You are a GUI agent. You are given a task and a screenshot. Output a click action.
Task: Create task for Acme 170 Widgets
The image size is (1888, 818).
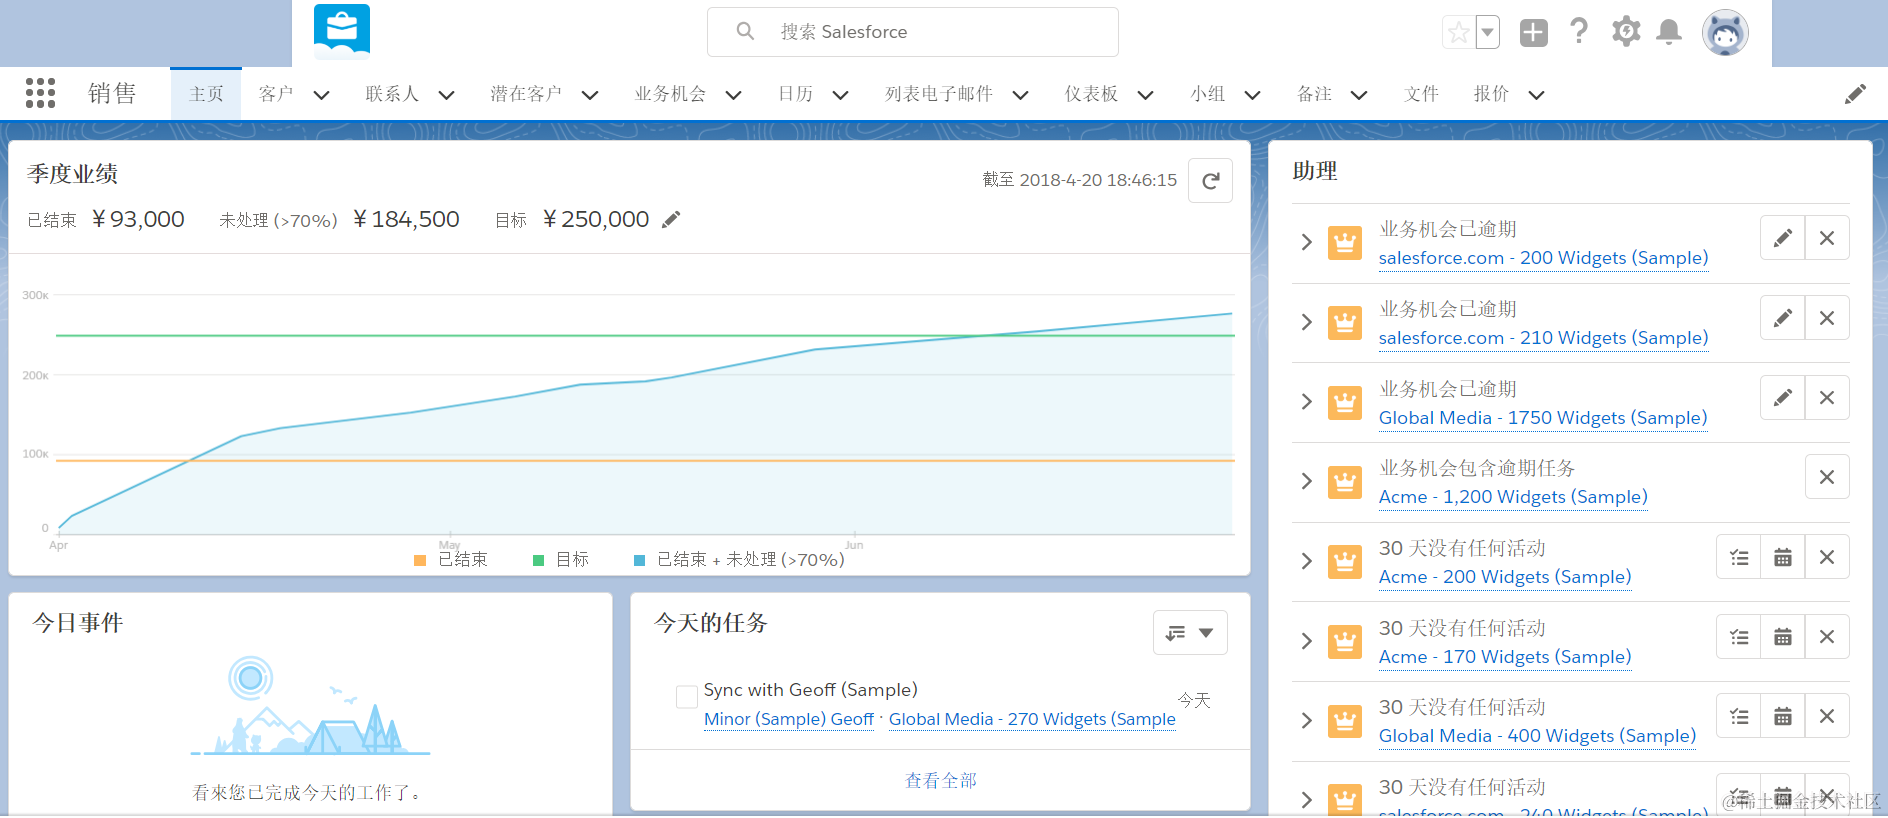(x=1739, y=637)
